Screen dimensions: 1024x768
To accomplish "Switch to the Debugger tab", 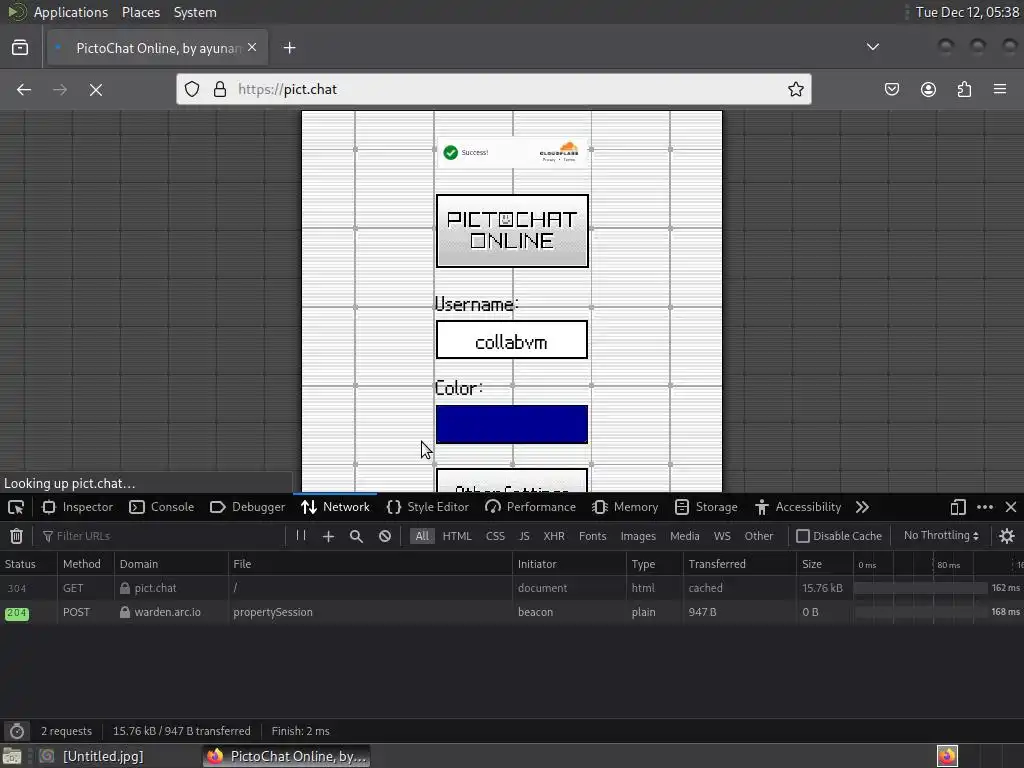I will [248, 507].
